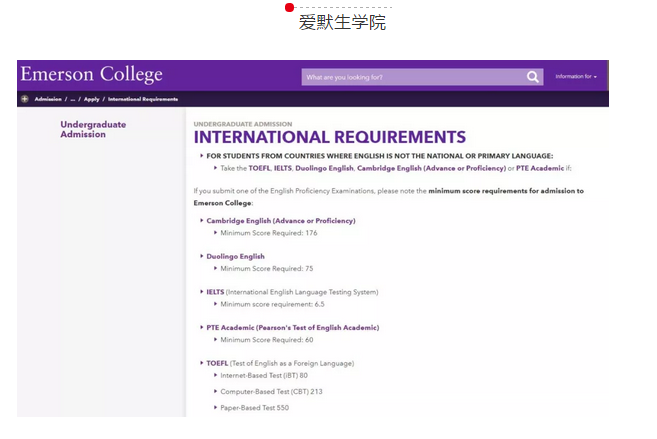The width and height of the screenshot is (657, 439).
Task: Click bold 'minimum score requirements for admission to' text
Action: (506, 191)
